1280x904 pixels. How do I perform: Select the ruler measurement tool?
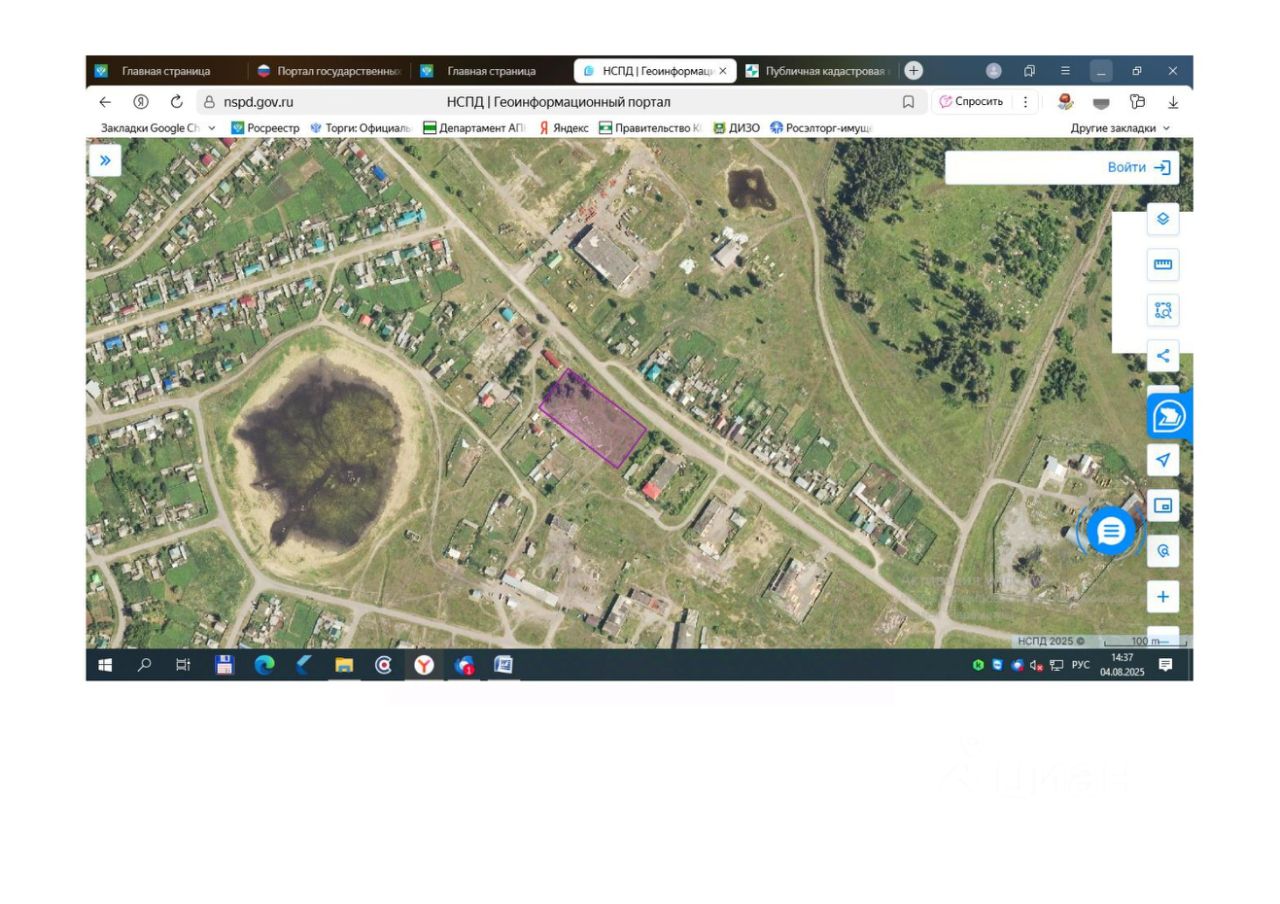(1163, 265)
